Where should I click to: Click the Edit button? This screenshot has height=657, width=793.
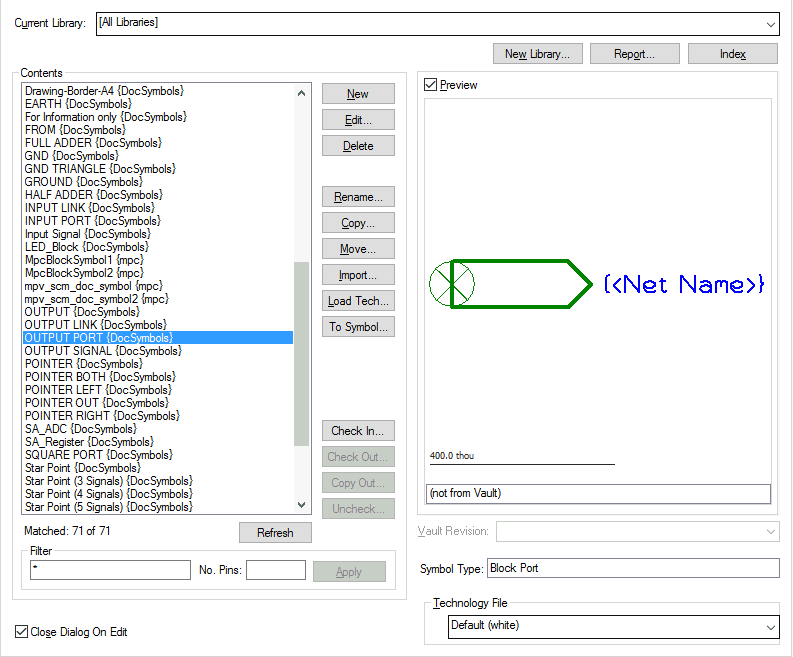(x=358, y=120)
